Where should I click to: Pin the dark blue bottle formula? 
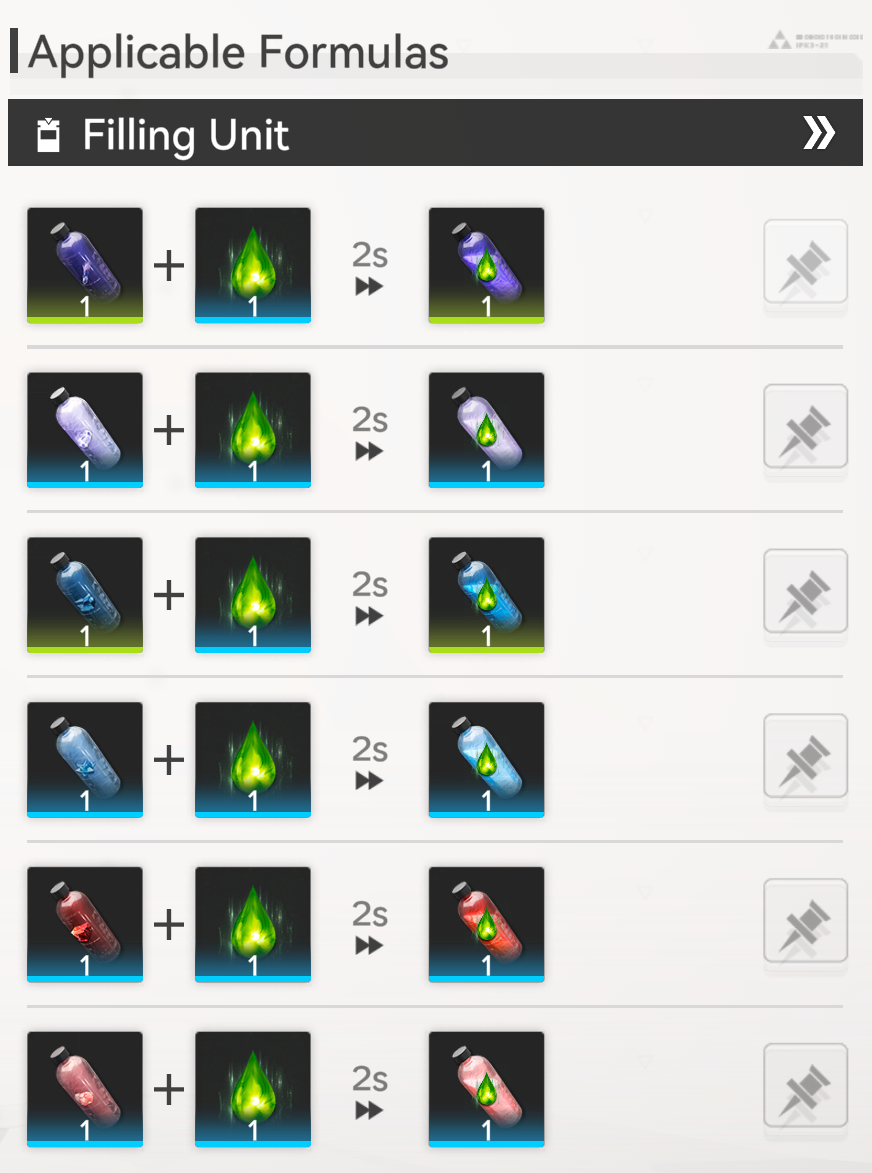[805, 591]
